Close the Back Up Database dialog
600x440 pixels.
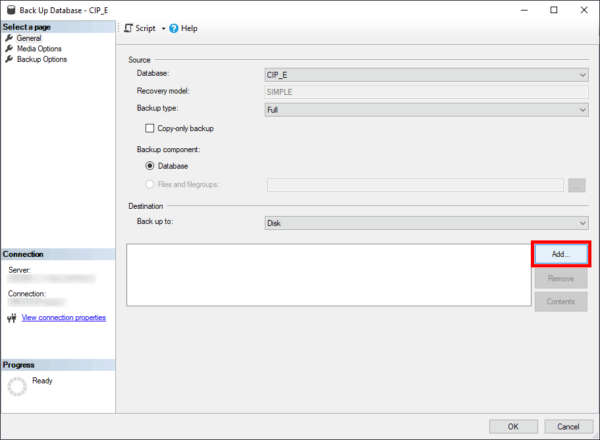coord(584,10)
